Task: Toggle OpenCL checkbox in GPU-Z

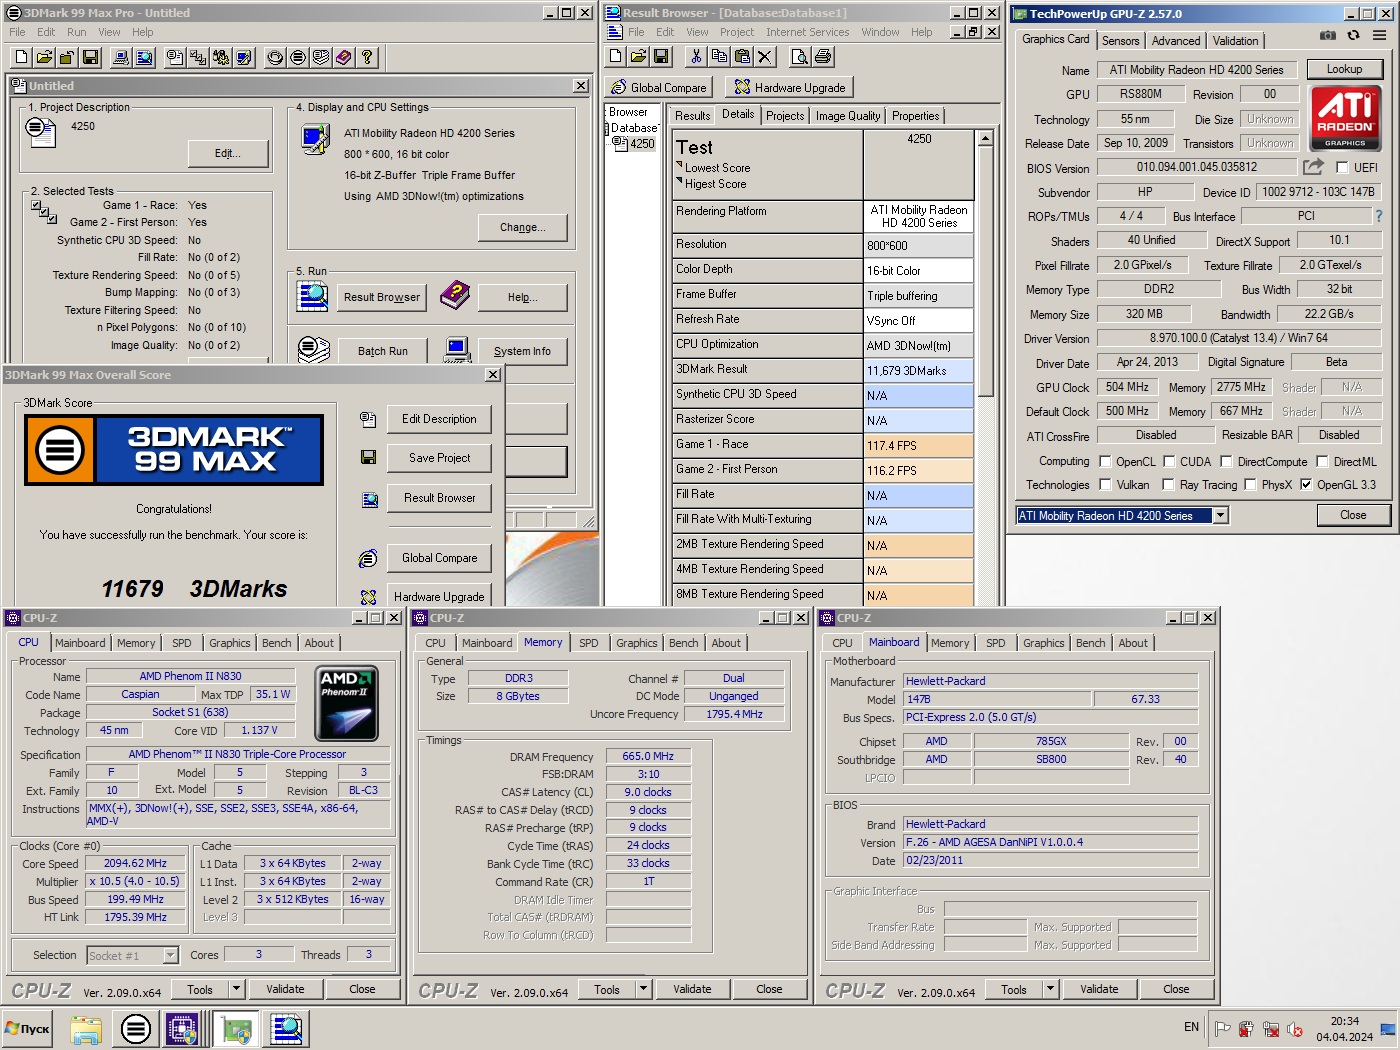Action: click(1105, 461)
